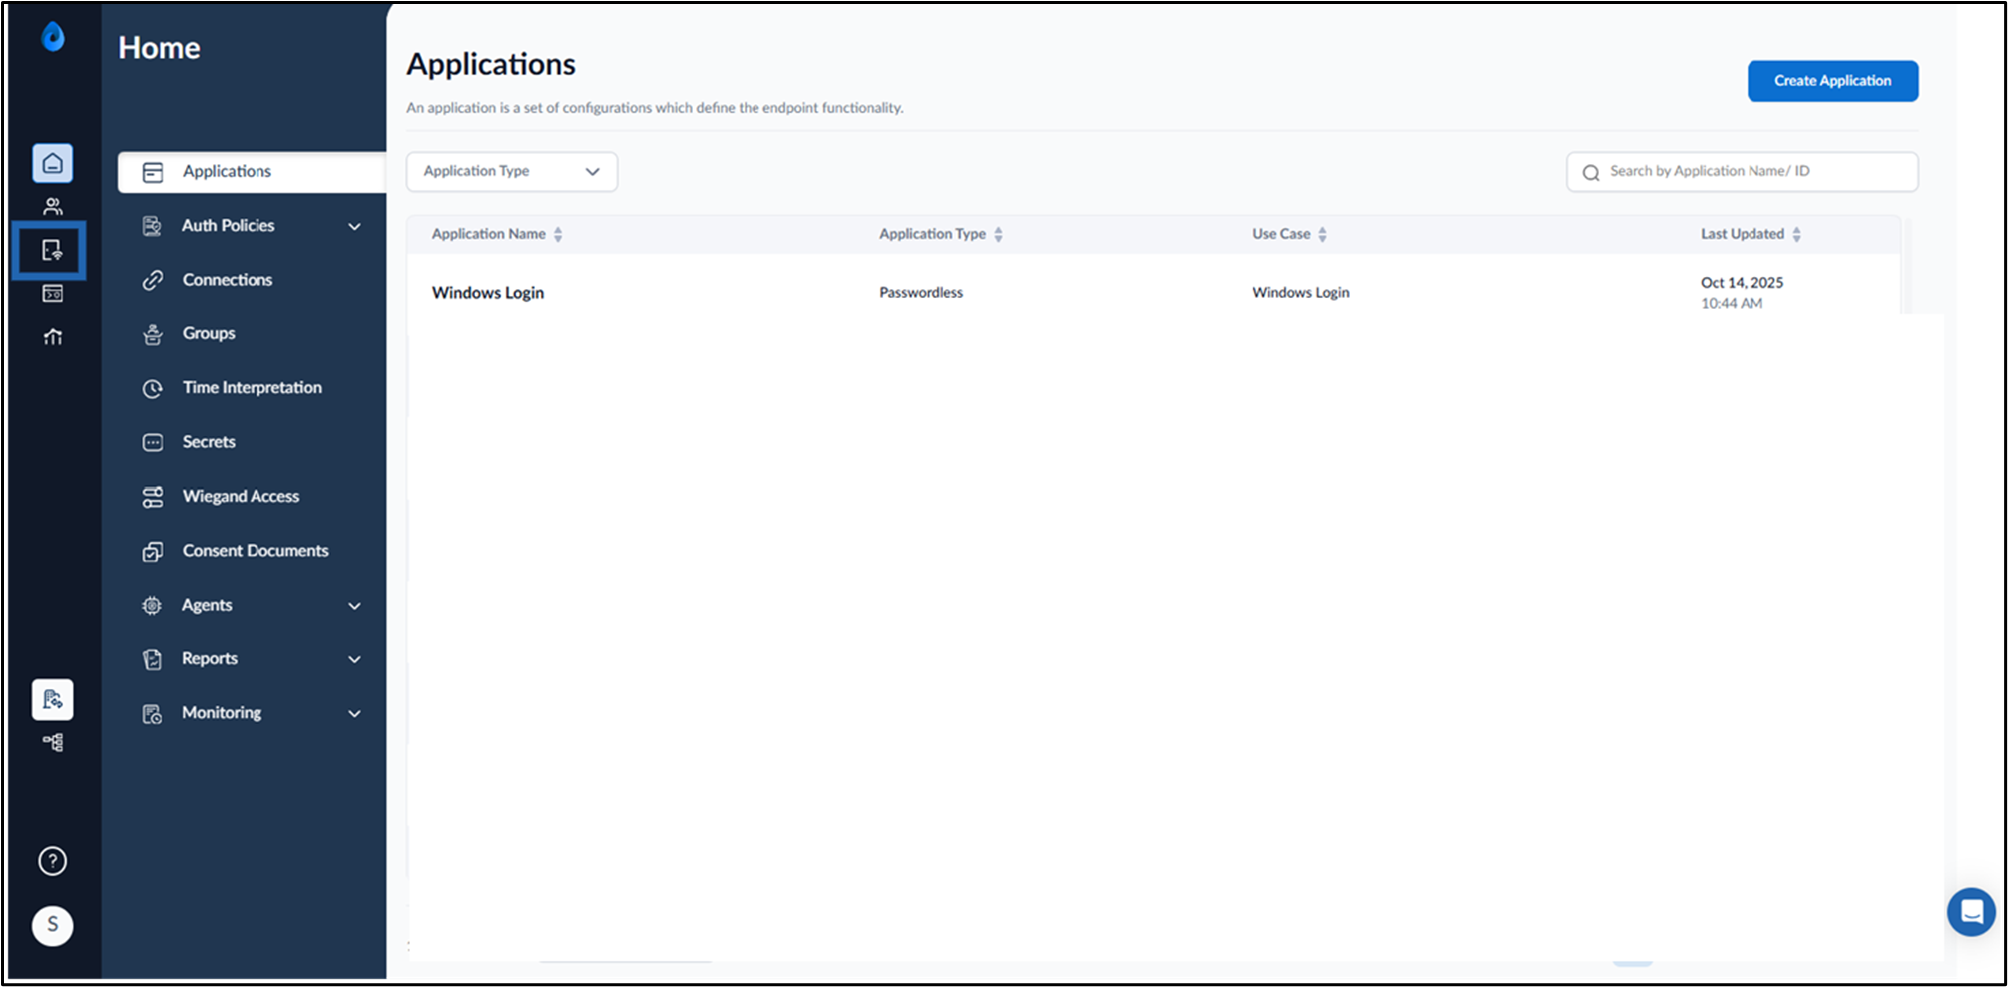This screenshot has width=2008, height=987.
Task: Click the blue droplet logo icon
Action: point(53,37)
